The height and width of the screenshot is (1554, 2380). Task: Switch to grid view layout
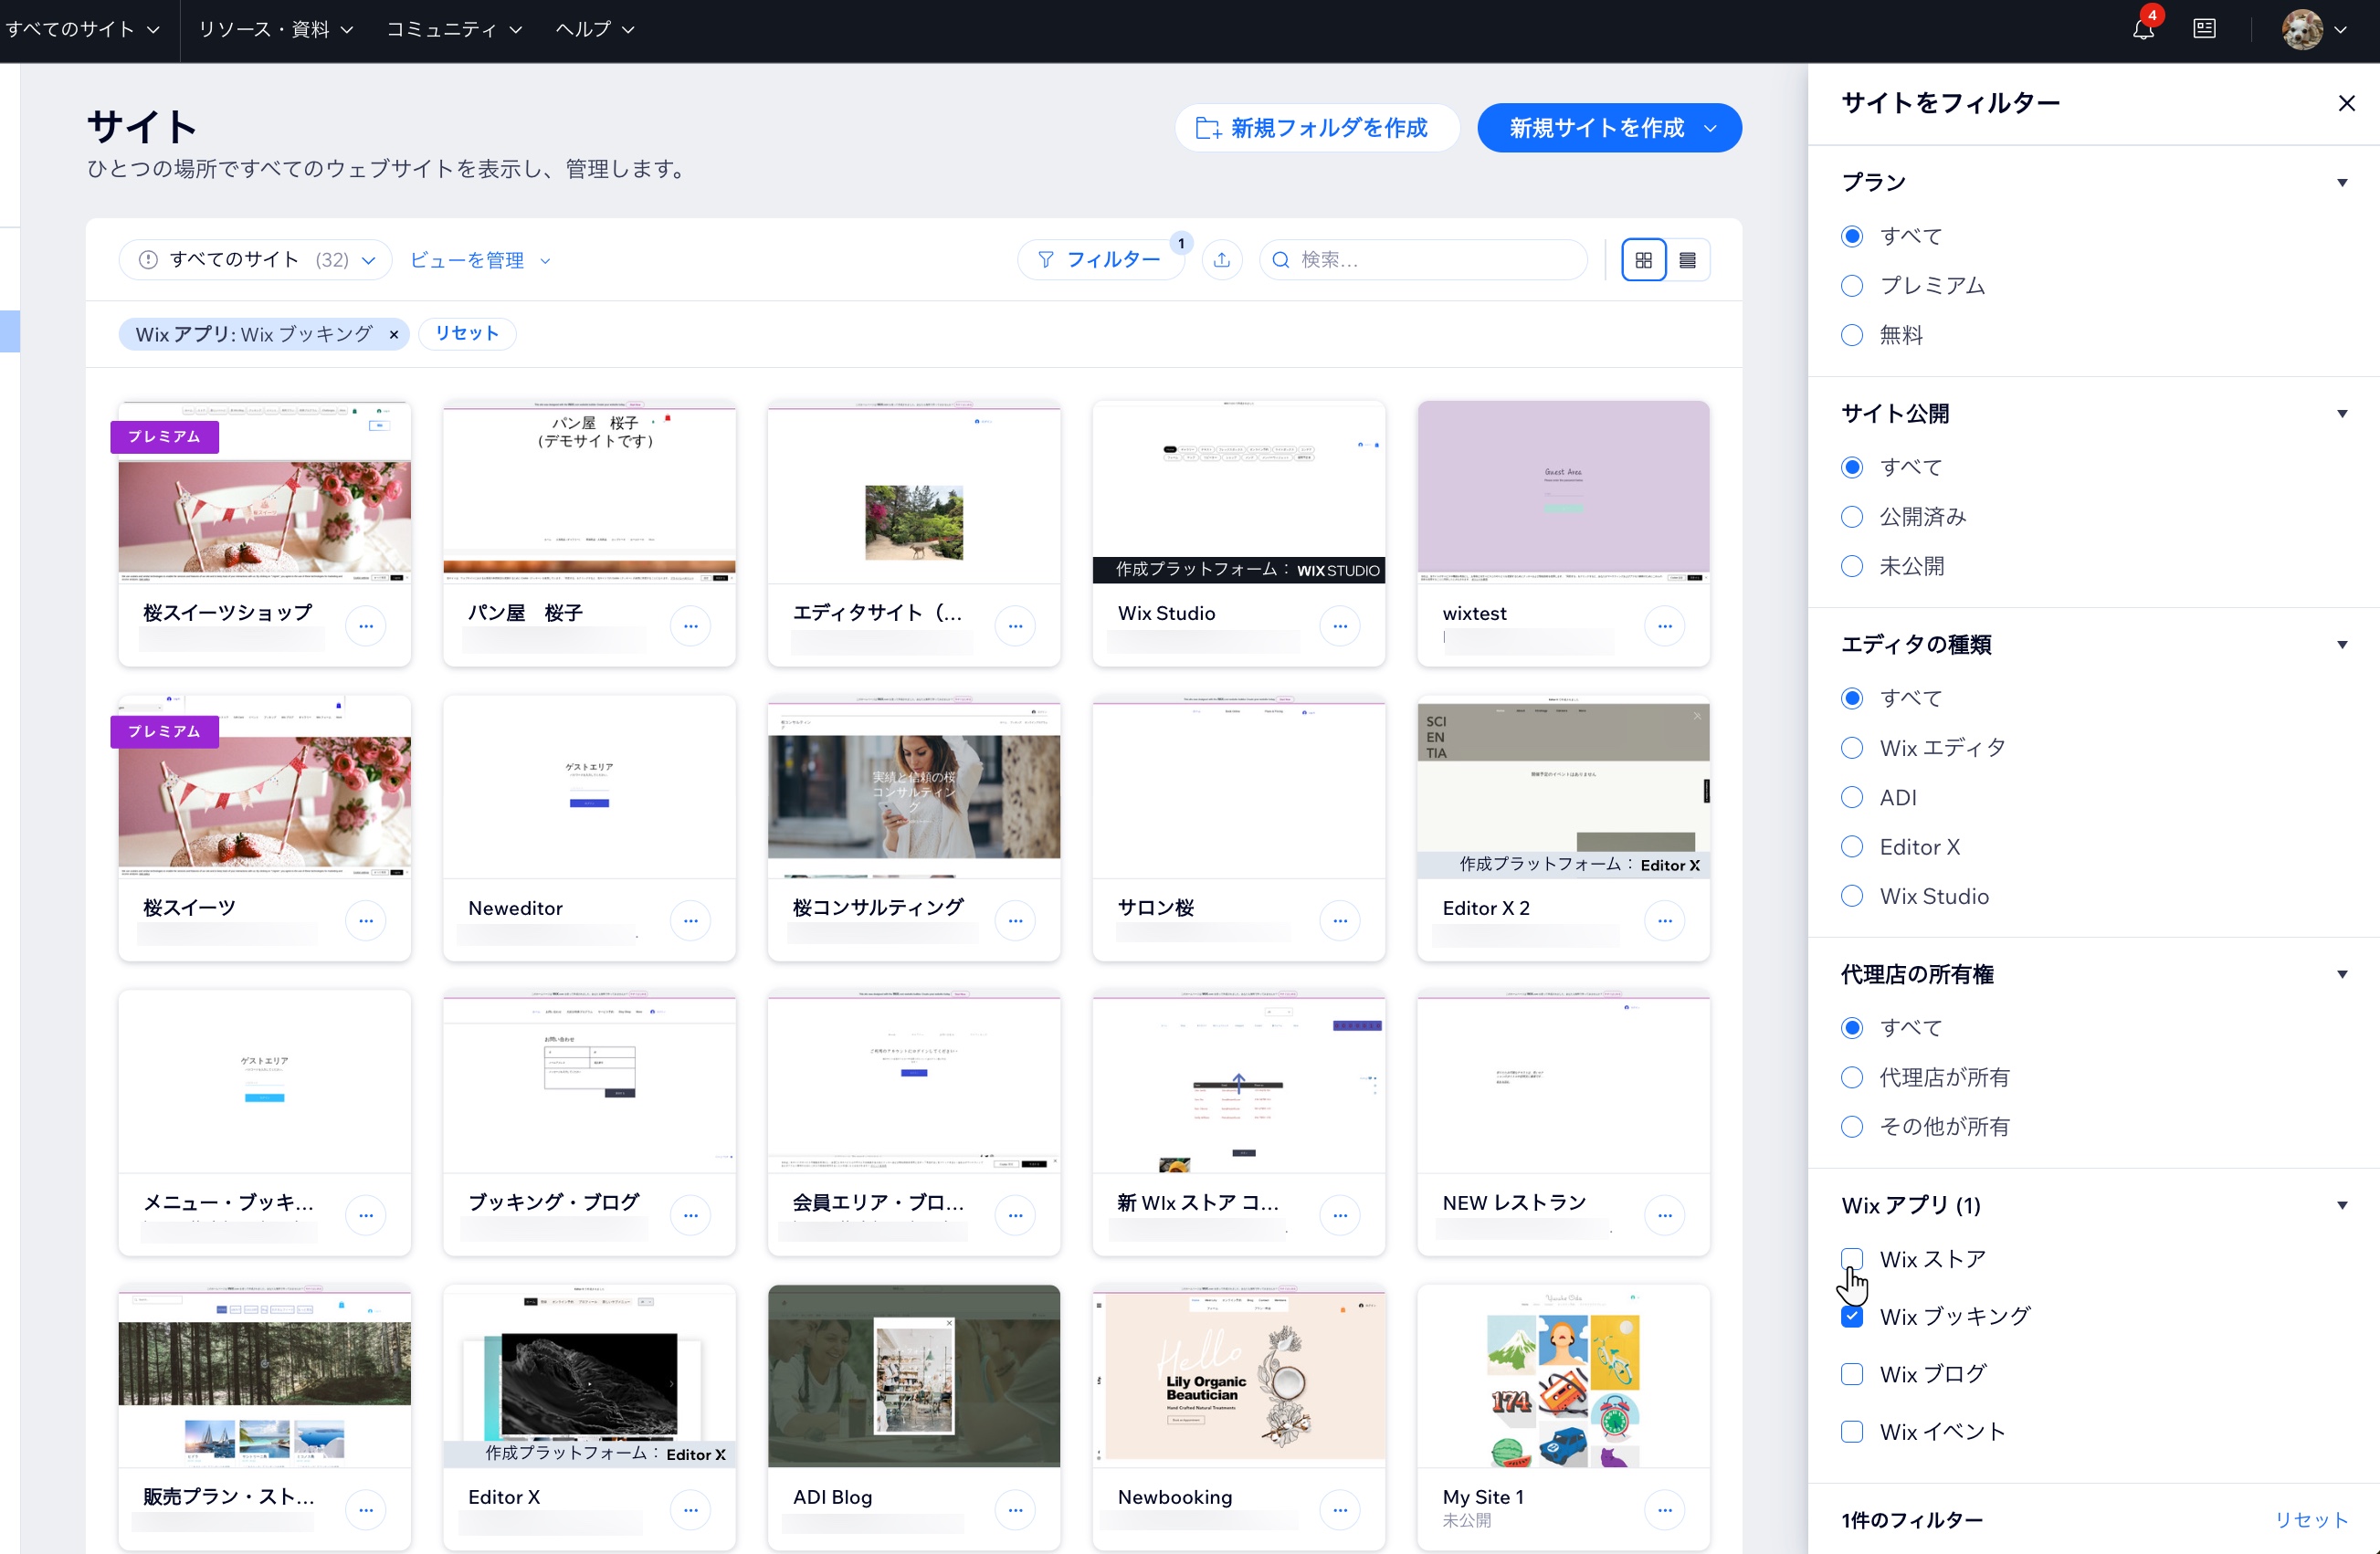pyautogui.click(x=1643, y=260)
